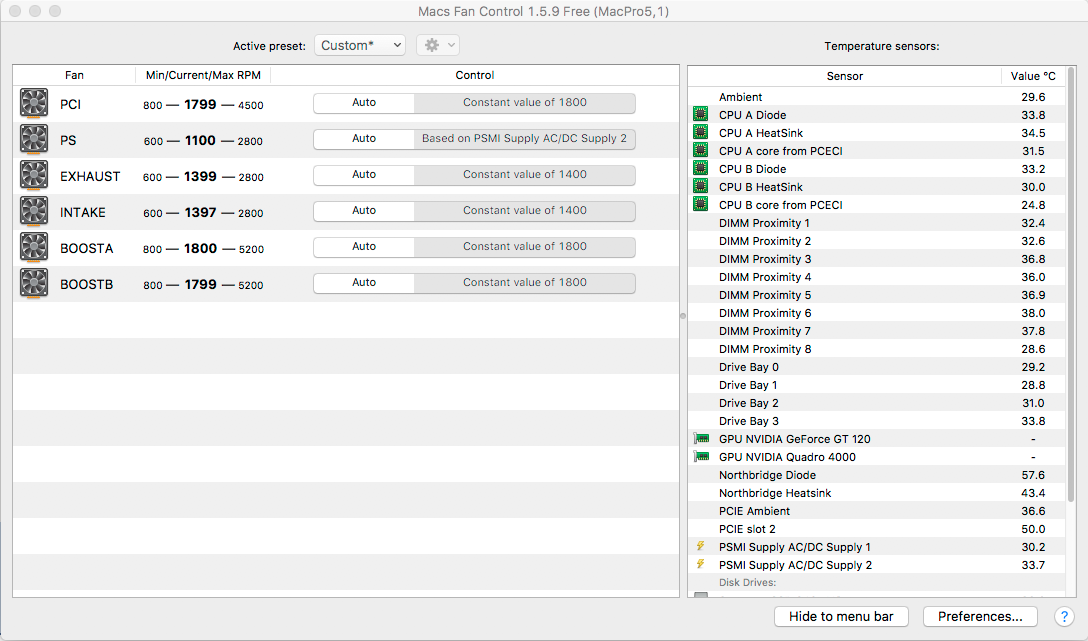Click the Min/Current/Max RPM column header
The width and height of the screenshot is (1088, 641).
(x=203, y=75)
